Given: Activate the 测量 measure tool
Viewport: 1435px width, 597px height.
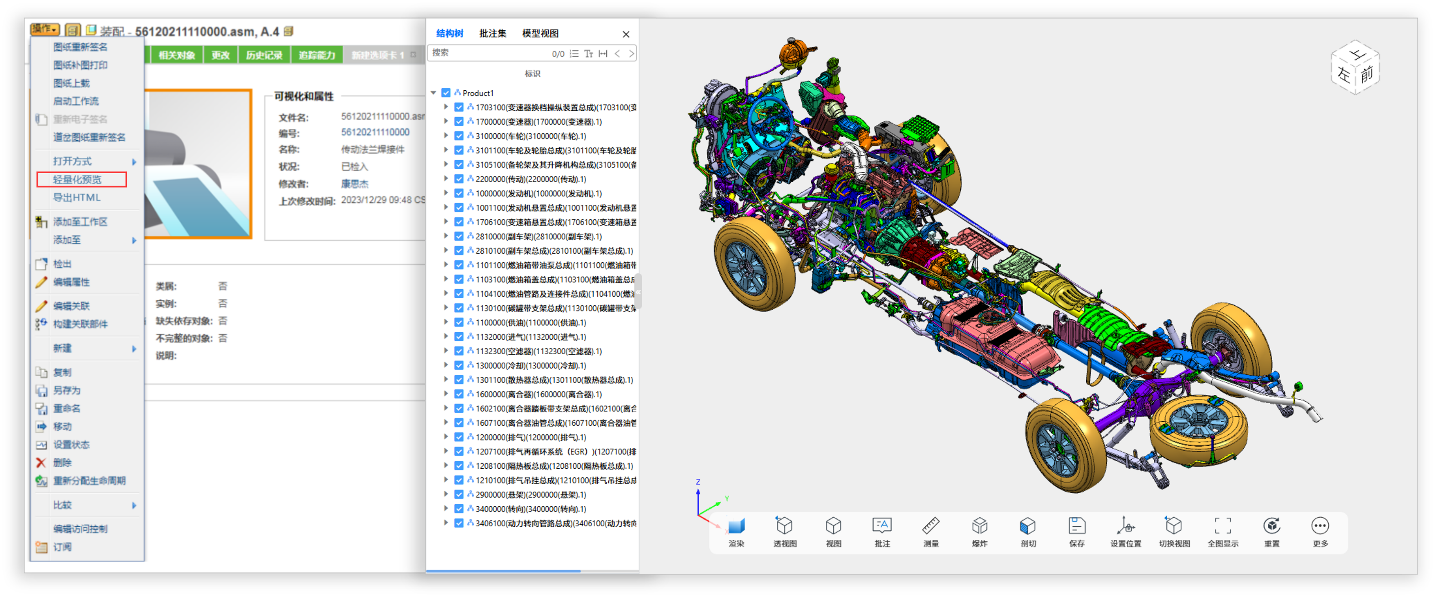Looking at the screenshot, I should pyautogui.click(x=930, y=527).
